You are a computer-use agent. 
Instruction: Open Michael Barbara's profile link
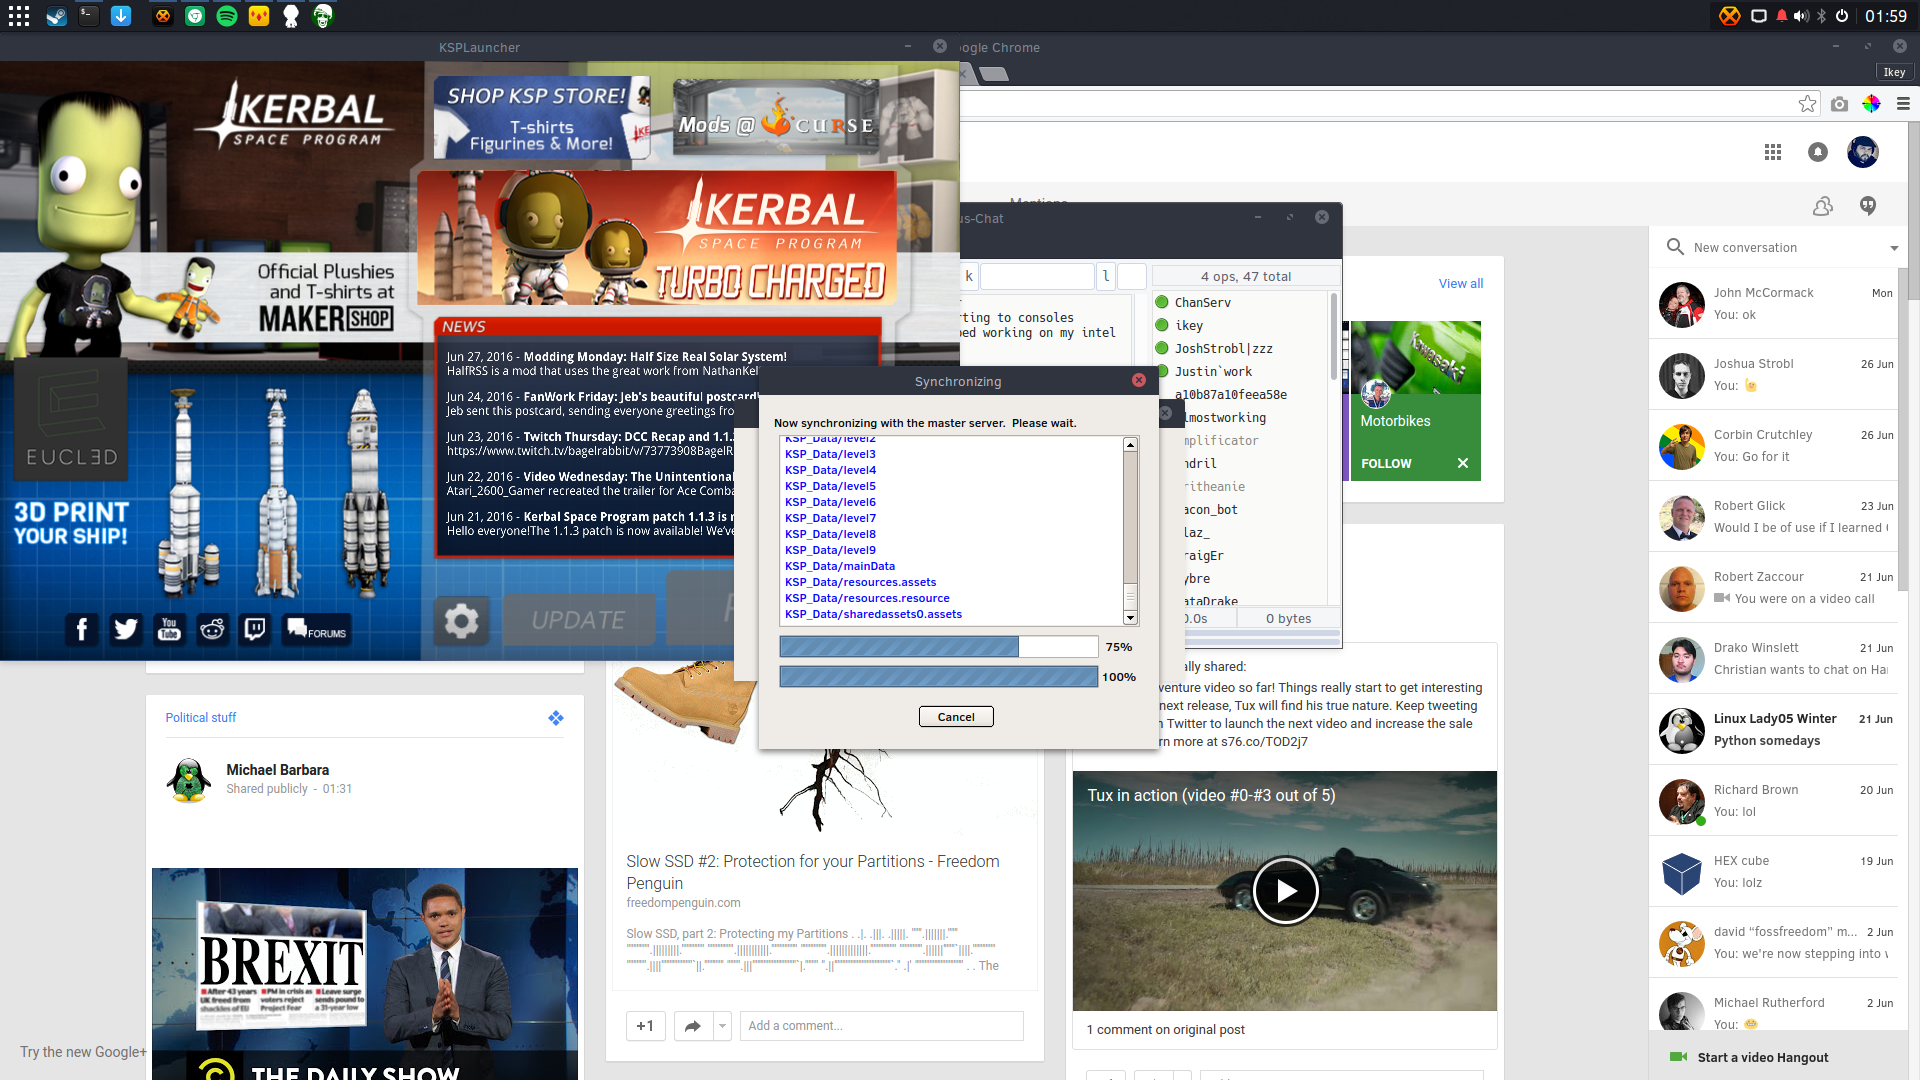click(x=277, y=770)
